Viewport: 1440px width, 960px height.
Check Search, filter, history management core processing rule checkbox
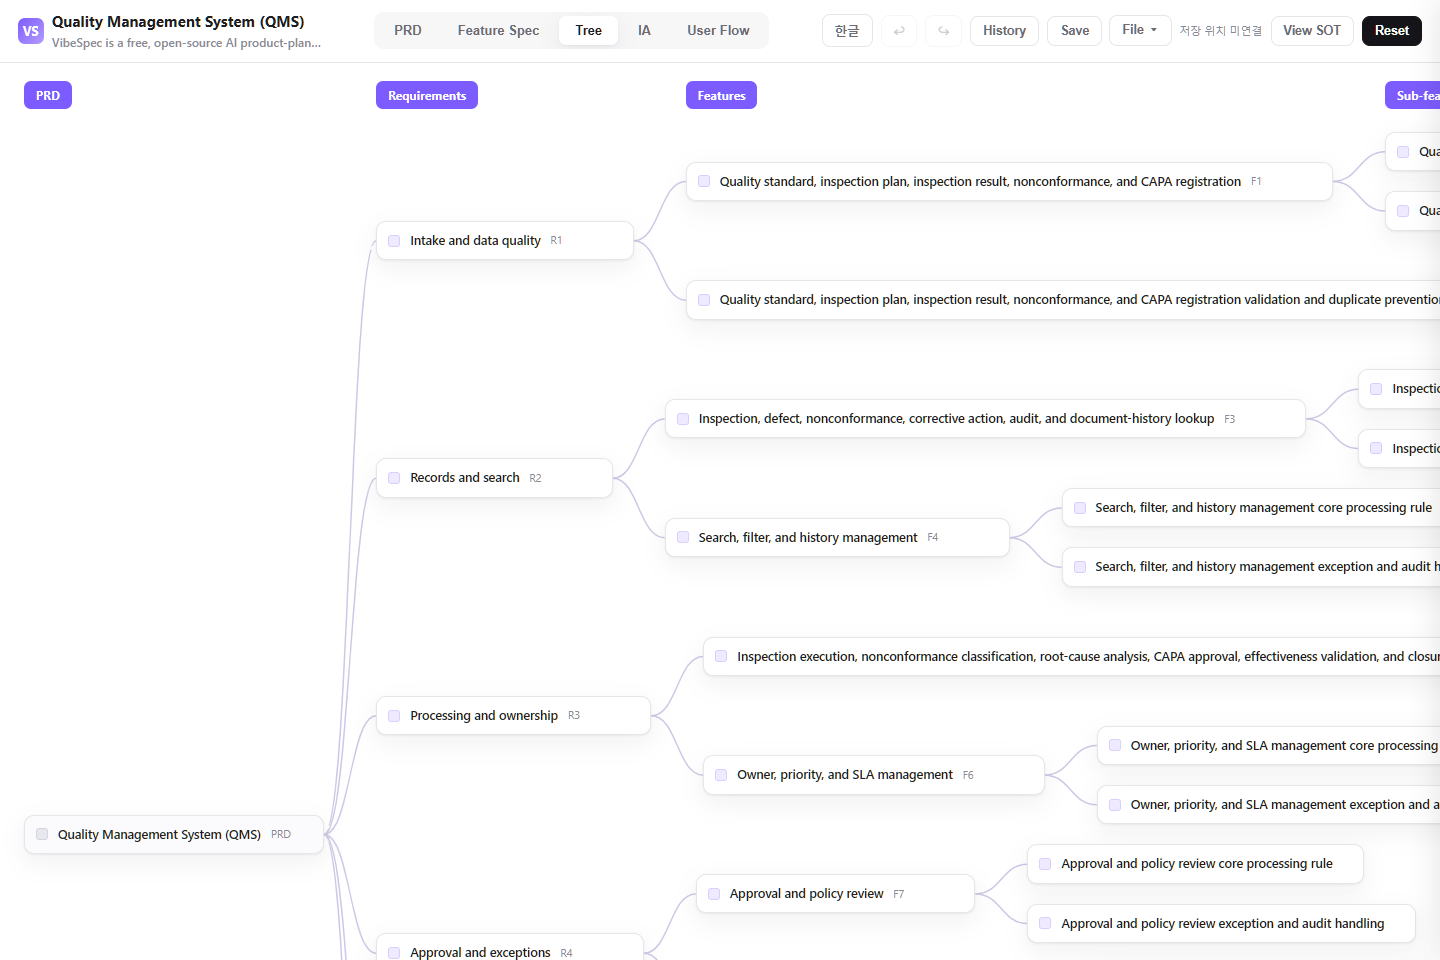pyautogui.click(x=1080, y=508)
